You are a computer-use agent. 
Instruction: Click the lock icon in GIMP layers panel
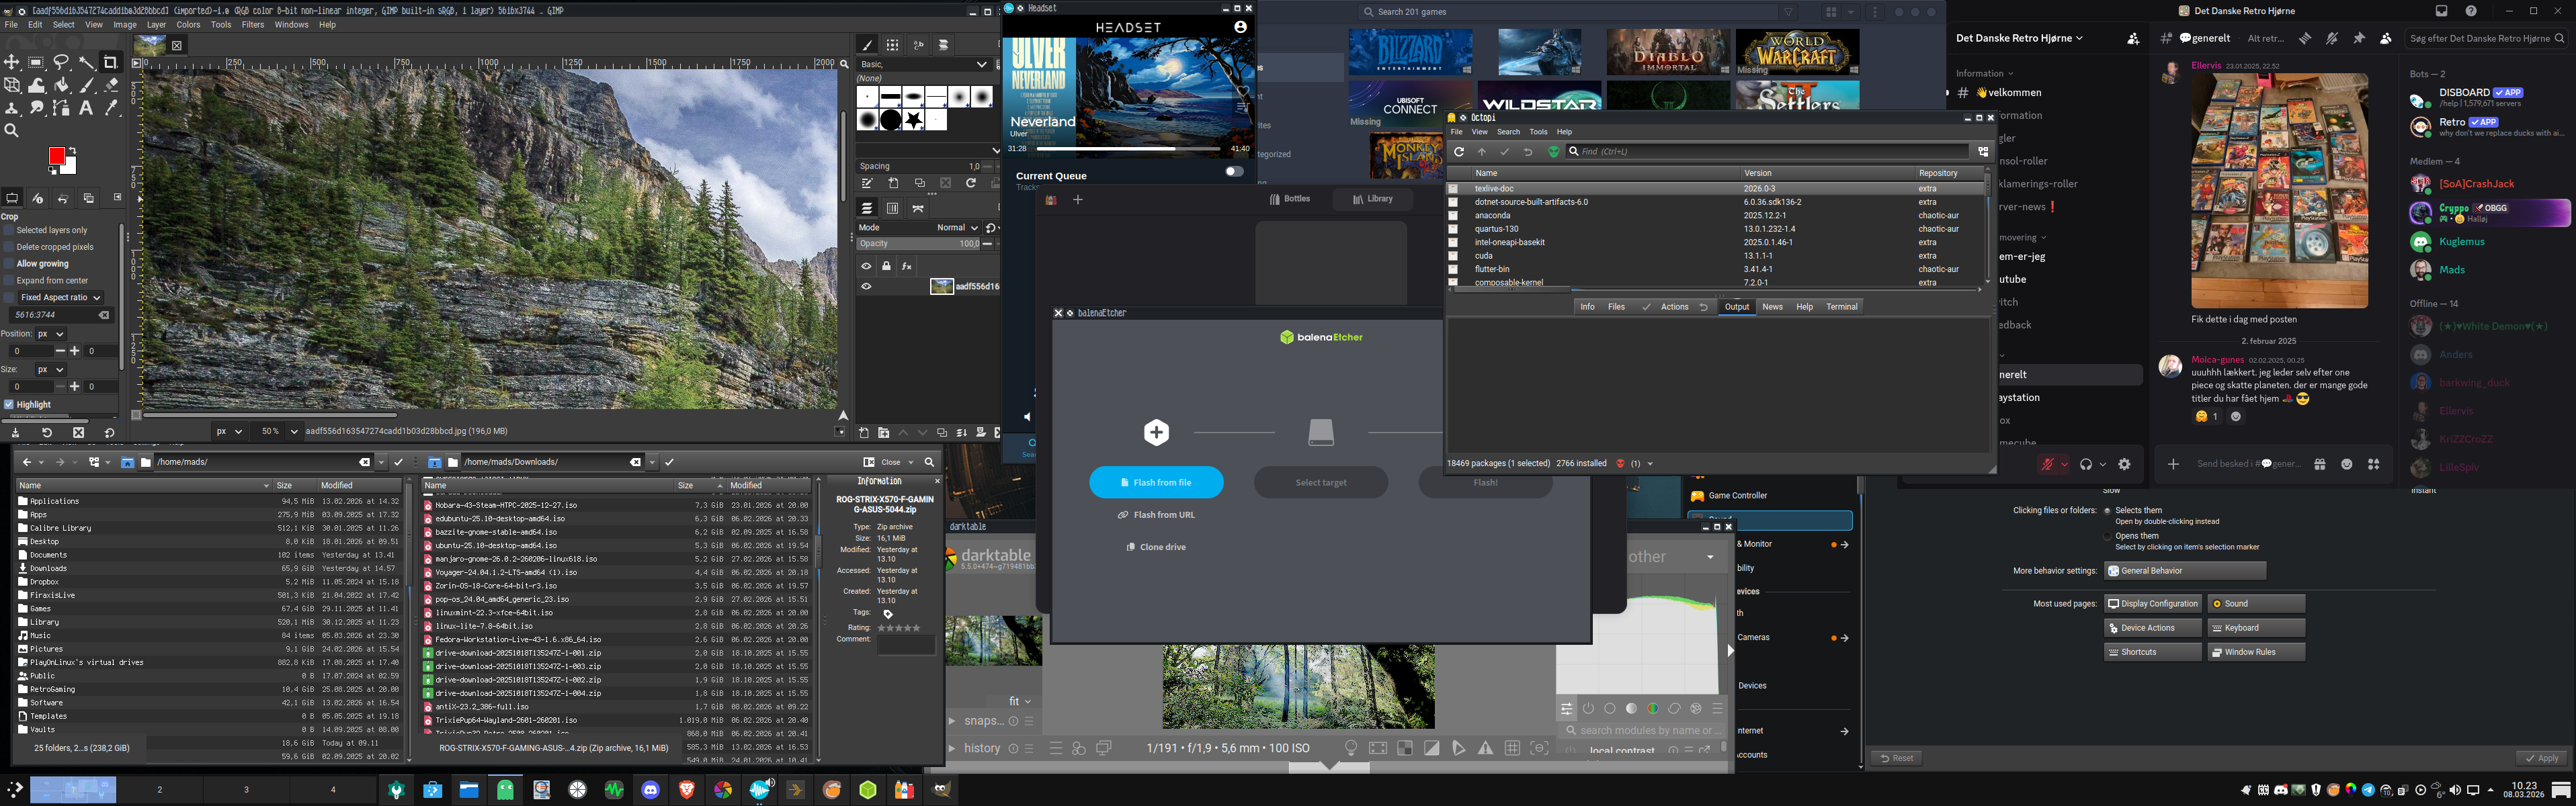point(886,266)
